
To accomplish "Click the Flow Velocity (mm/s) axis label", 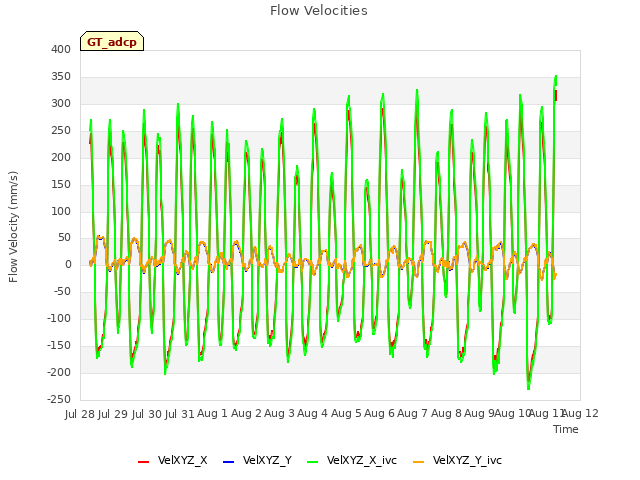I will pyautogui.click(x=13, y=227).
